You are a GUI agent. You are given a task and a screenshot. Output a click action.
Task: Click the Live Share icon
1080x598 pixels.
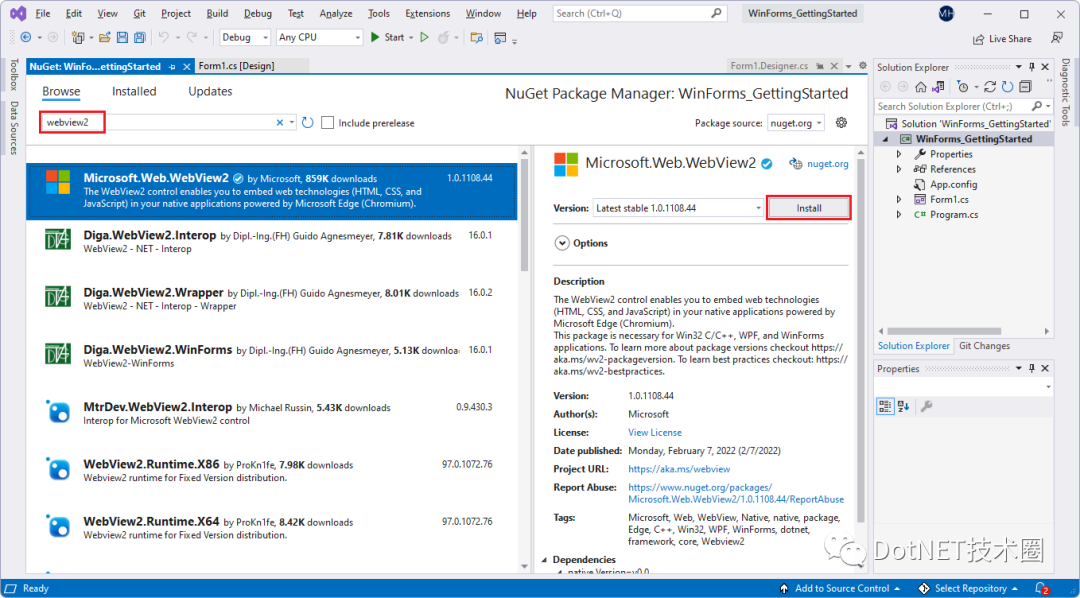(979, 39)
